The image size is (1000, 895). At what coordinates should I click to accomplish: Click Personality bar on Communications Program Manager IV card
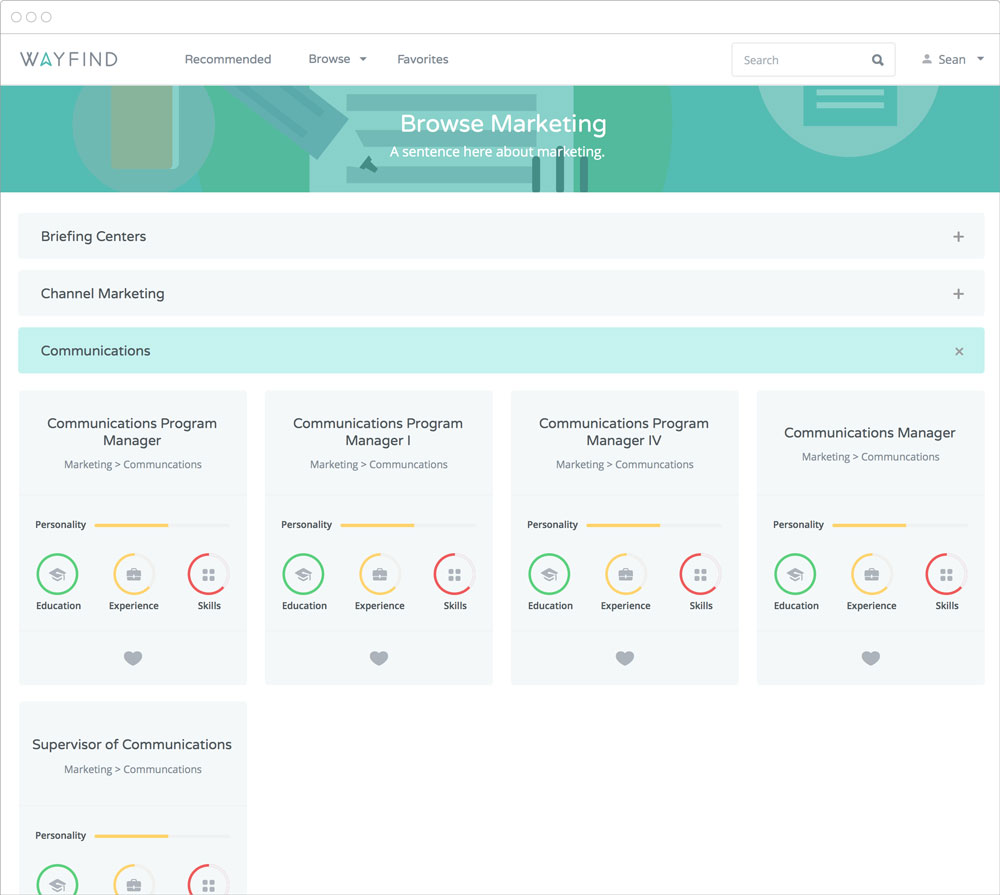[x=654, y=525]
